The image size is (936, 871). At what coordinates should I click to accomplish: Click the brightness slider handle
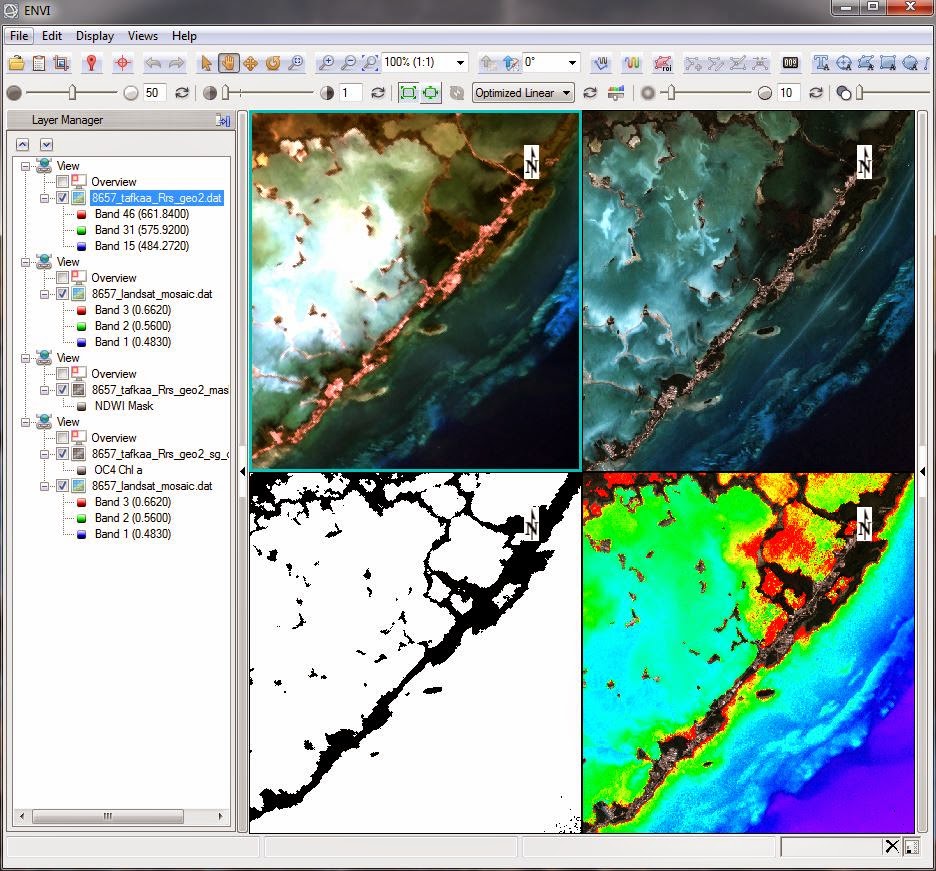pyautogui.click(x=73, y=93)
